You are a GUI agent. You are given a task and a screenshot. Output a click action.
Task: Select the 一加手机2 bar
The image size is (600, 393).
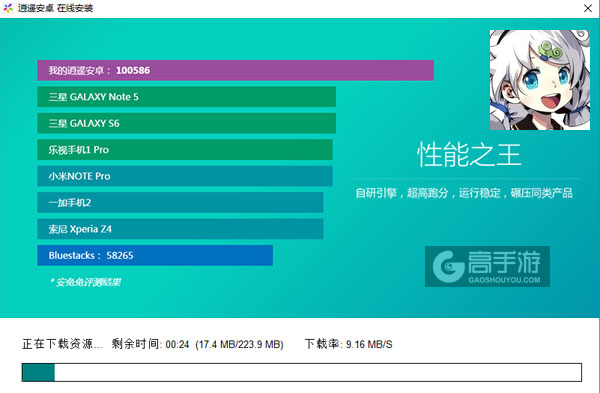point(180,202)
